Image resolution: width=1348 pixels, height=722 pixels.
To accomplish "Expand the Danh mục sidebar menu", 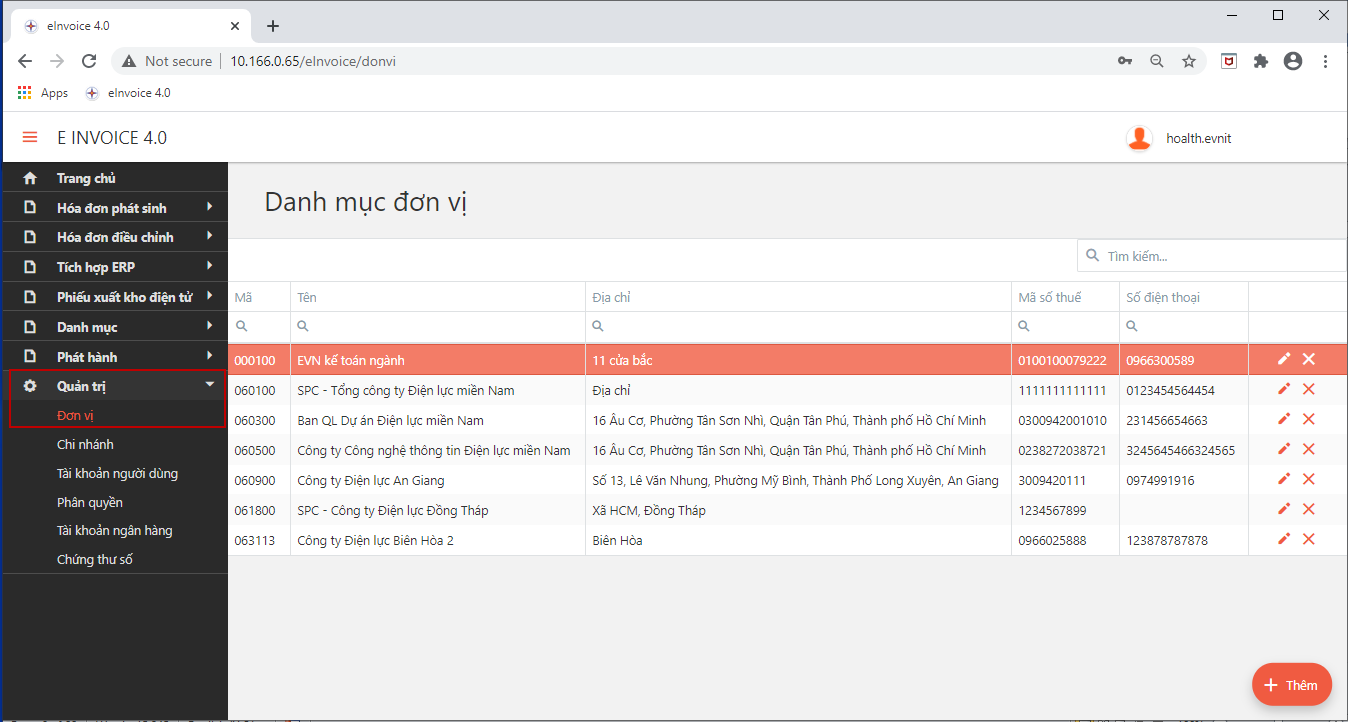I will coord(116,327).
